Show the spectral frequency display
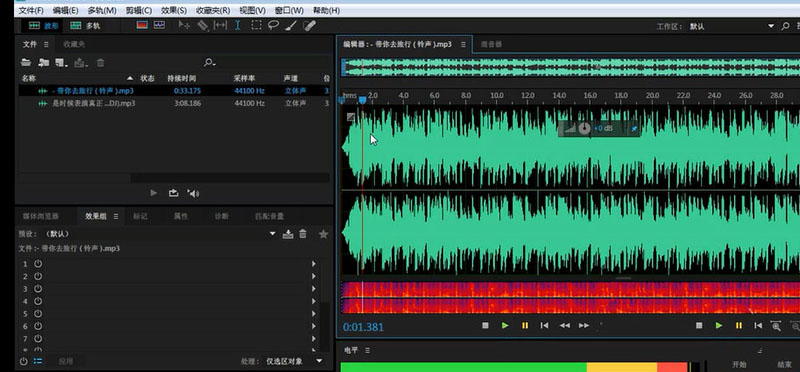The image size is (800, 372). tap(142, 24)
